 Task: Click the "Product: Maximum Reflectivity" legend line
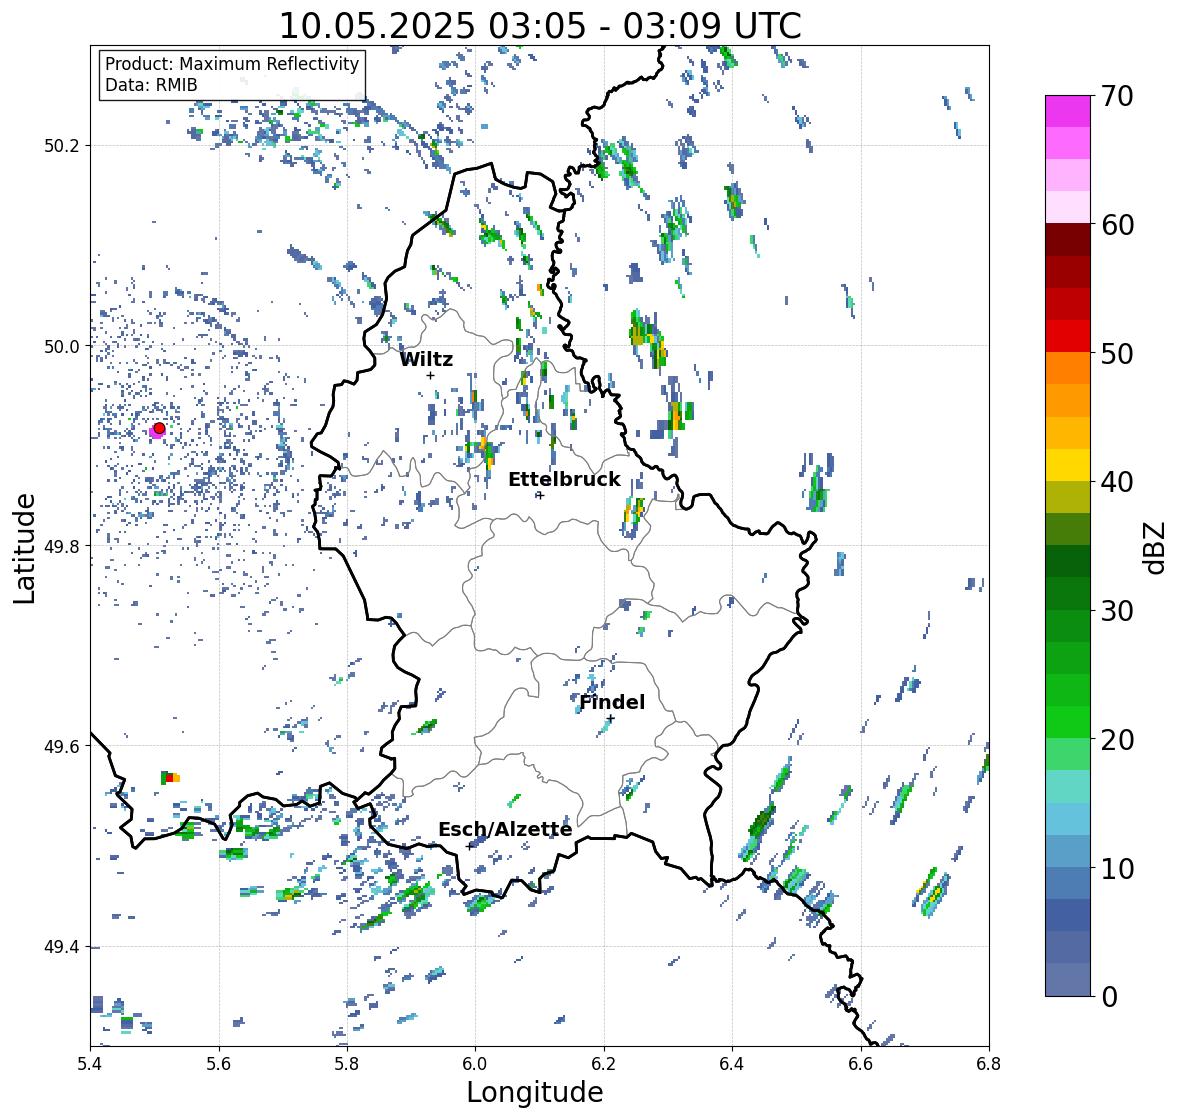(x=232, y=64)
